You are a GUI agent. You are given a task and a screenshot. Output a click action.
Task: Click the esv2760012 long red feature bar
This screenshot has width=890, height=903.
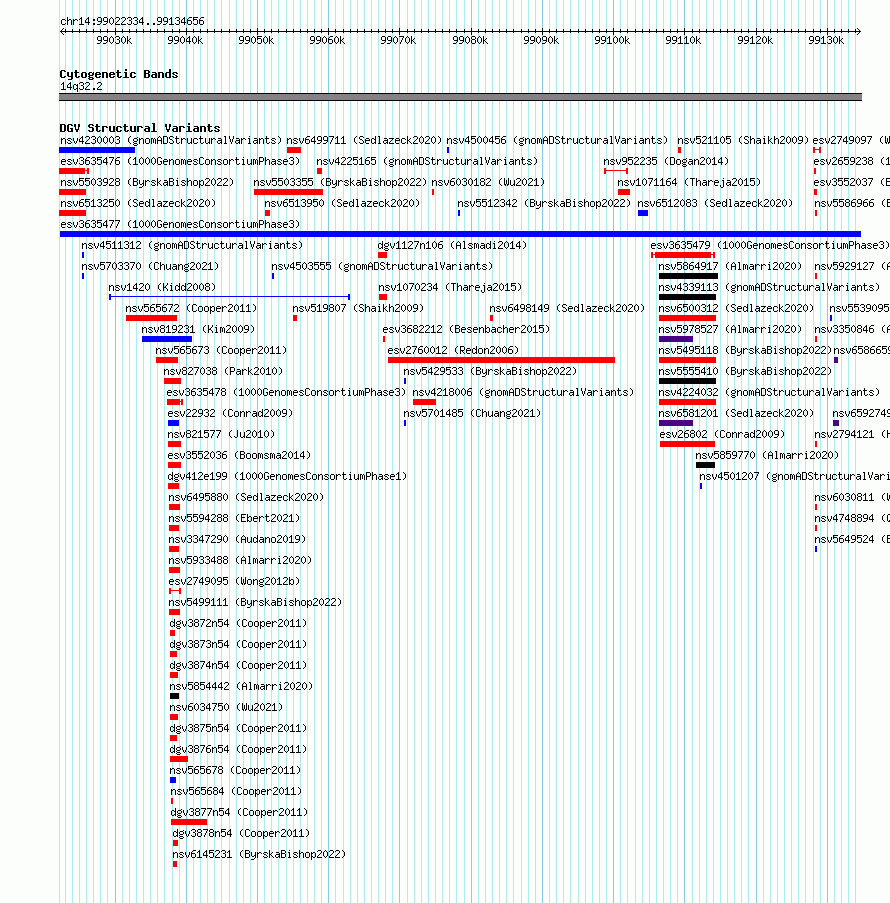[x=501, y=360]
